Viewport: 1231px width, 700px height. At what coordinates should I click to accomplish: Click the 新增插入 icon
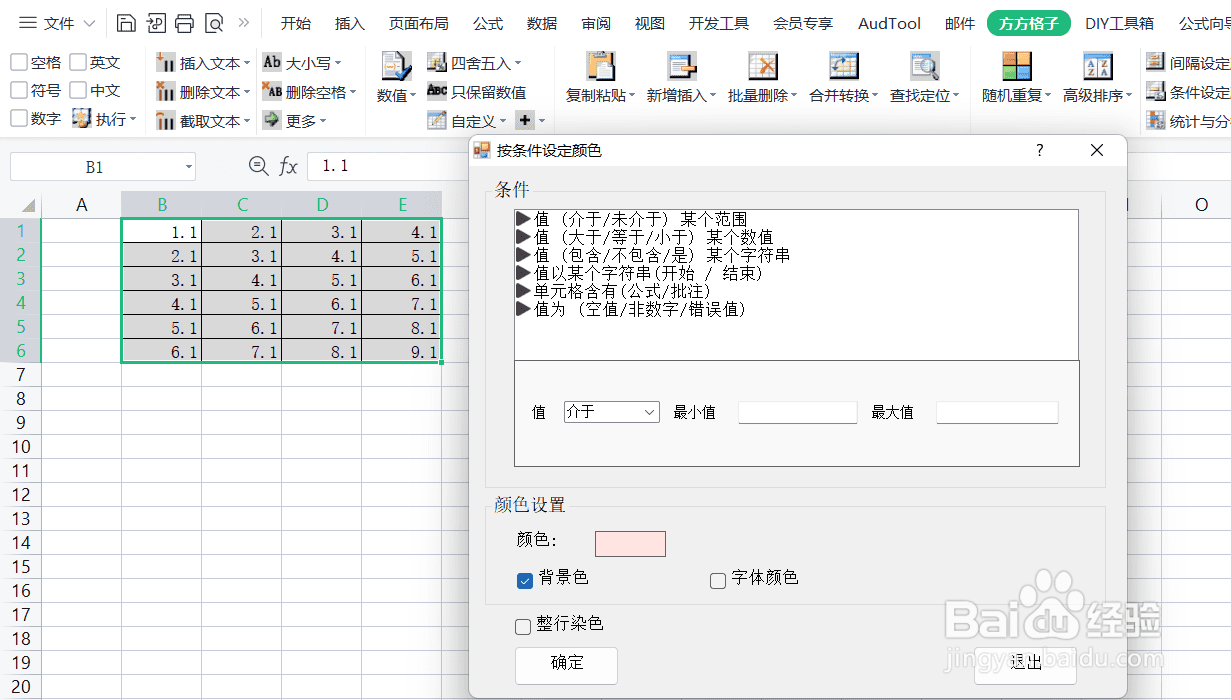(x=683, y=66)
